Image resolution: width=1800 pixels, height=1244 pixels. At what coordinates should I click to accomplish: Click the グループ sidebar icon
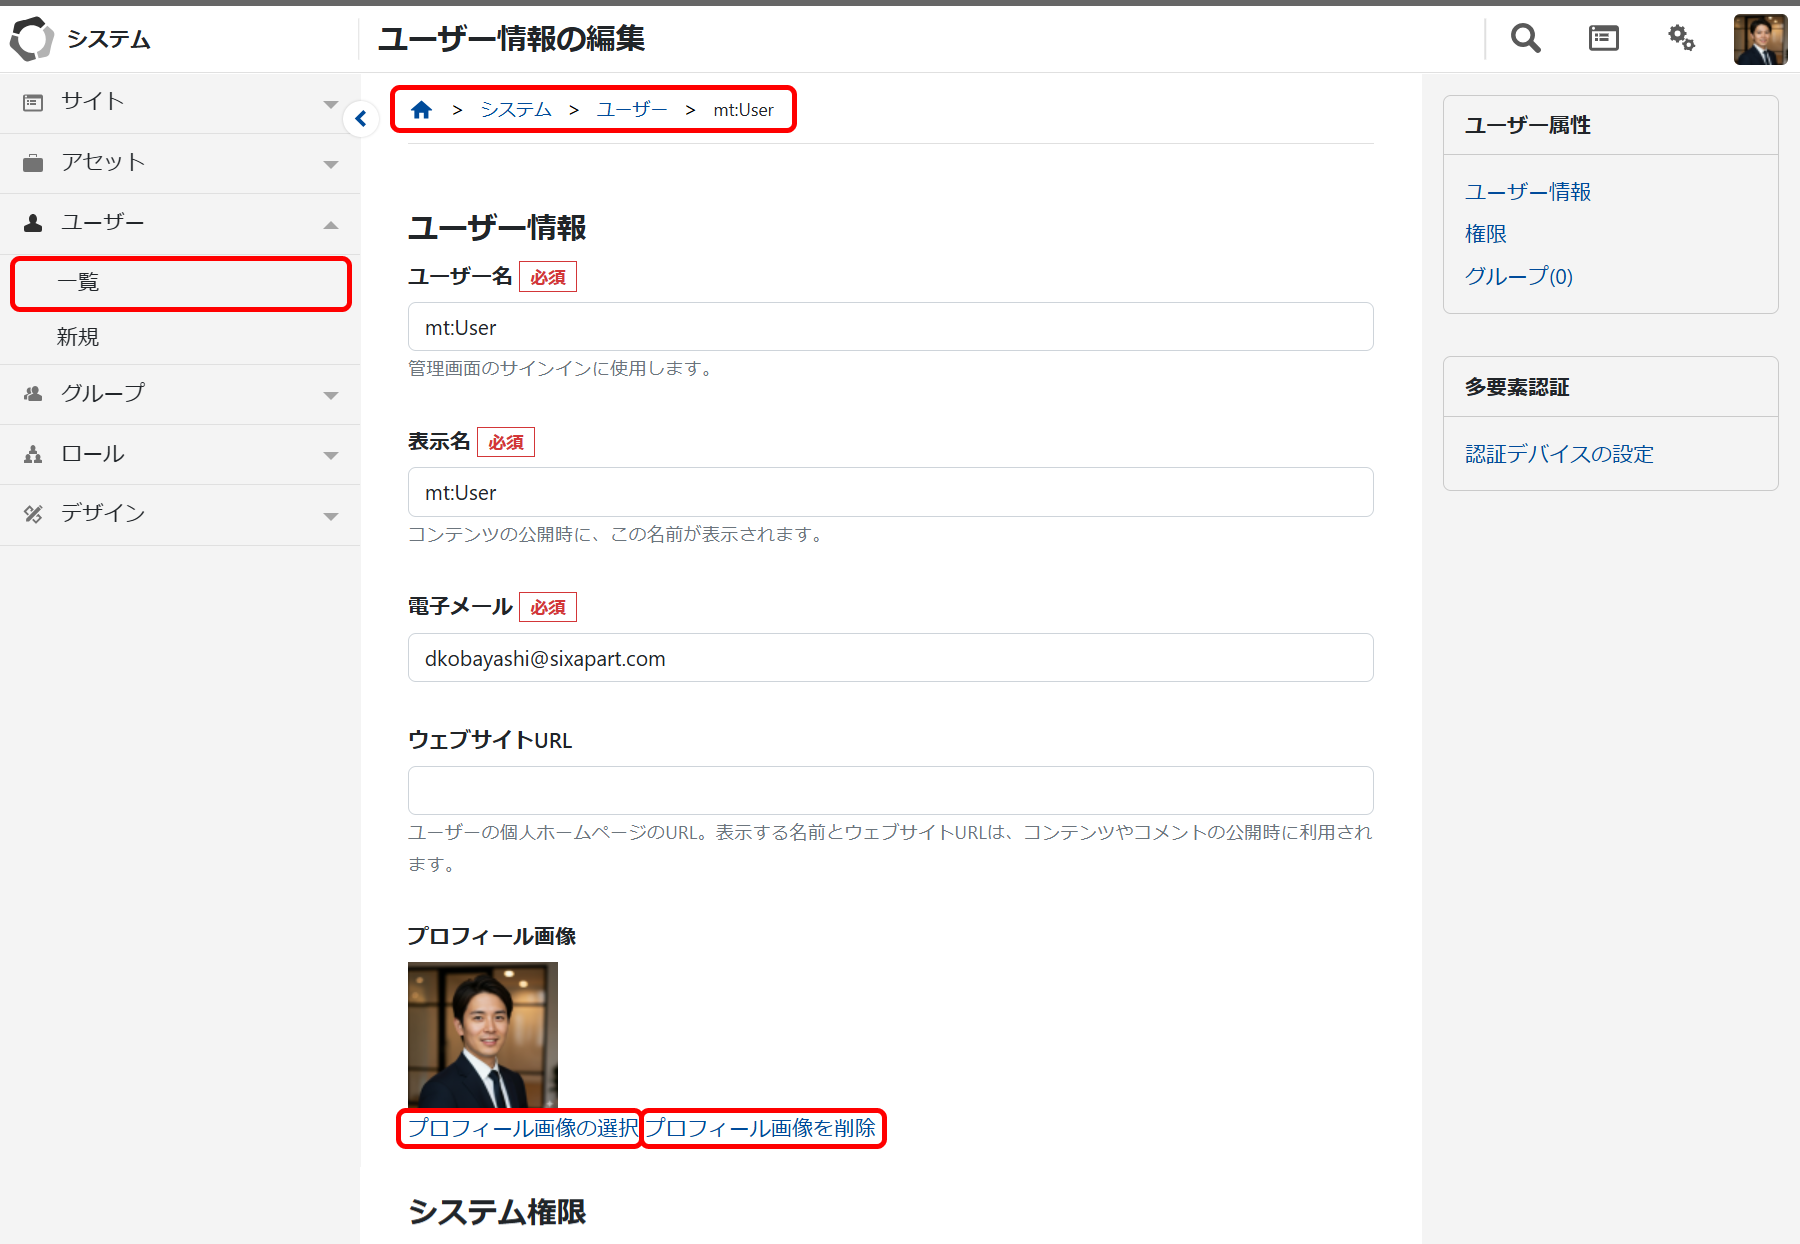point(33,393)
